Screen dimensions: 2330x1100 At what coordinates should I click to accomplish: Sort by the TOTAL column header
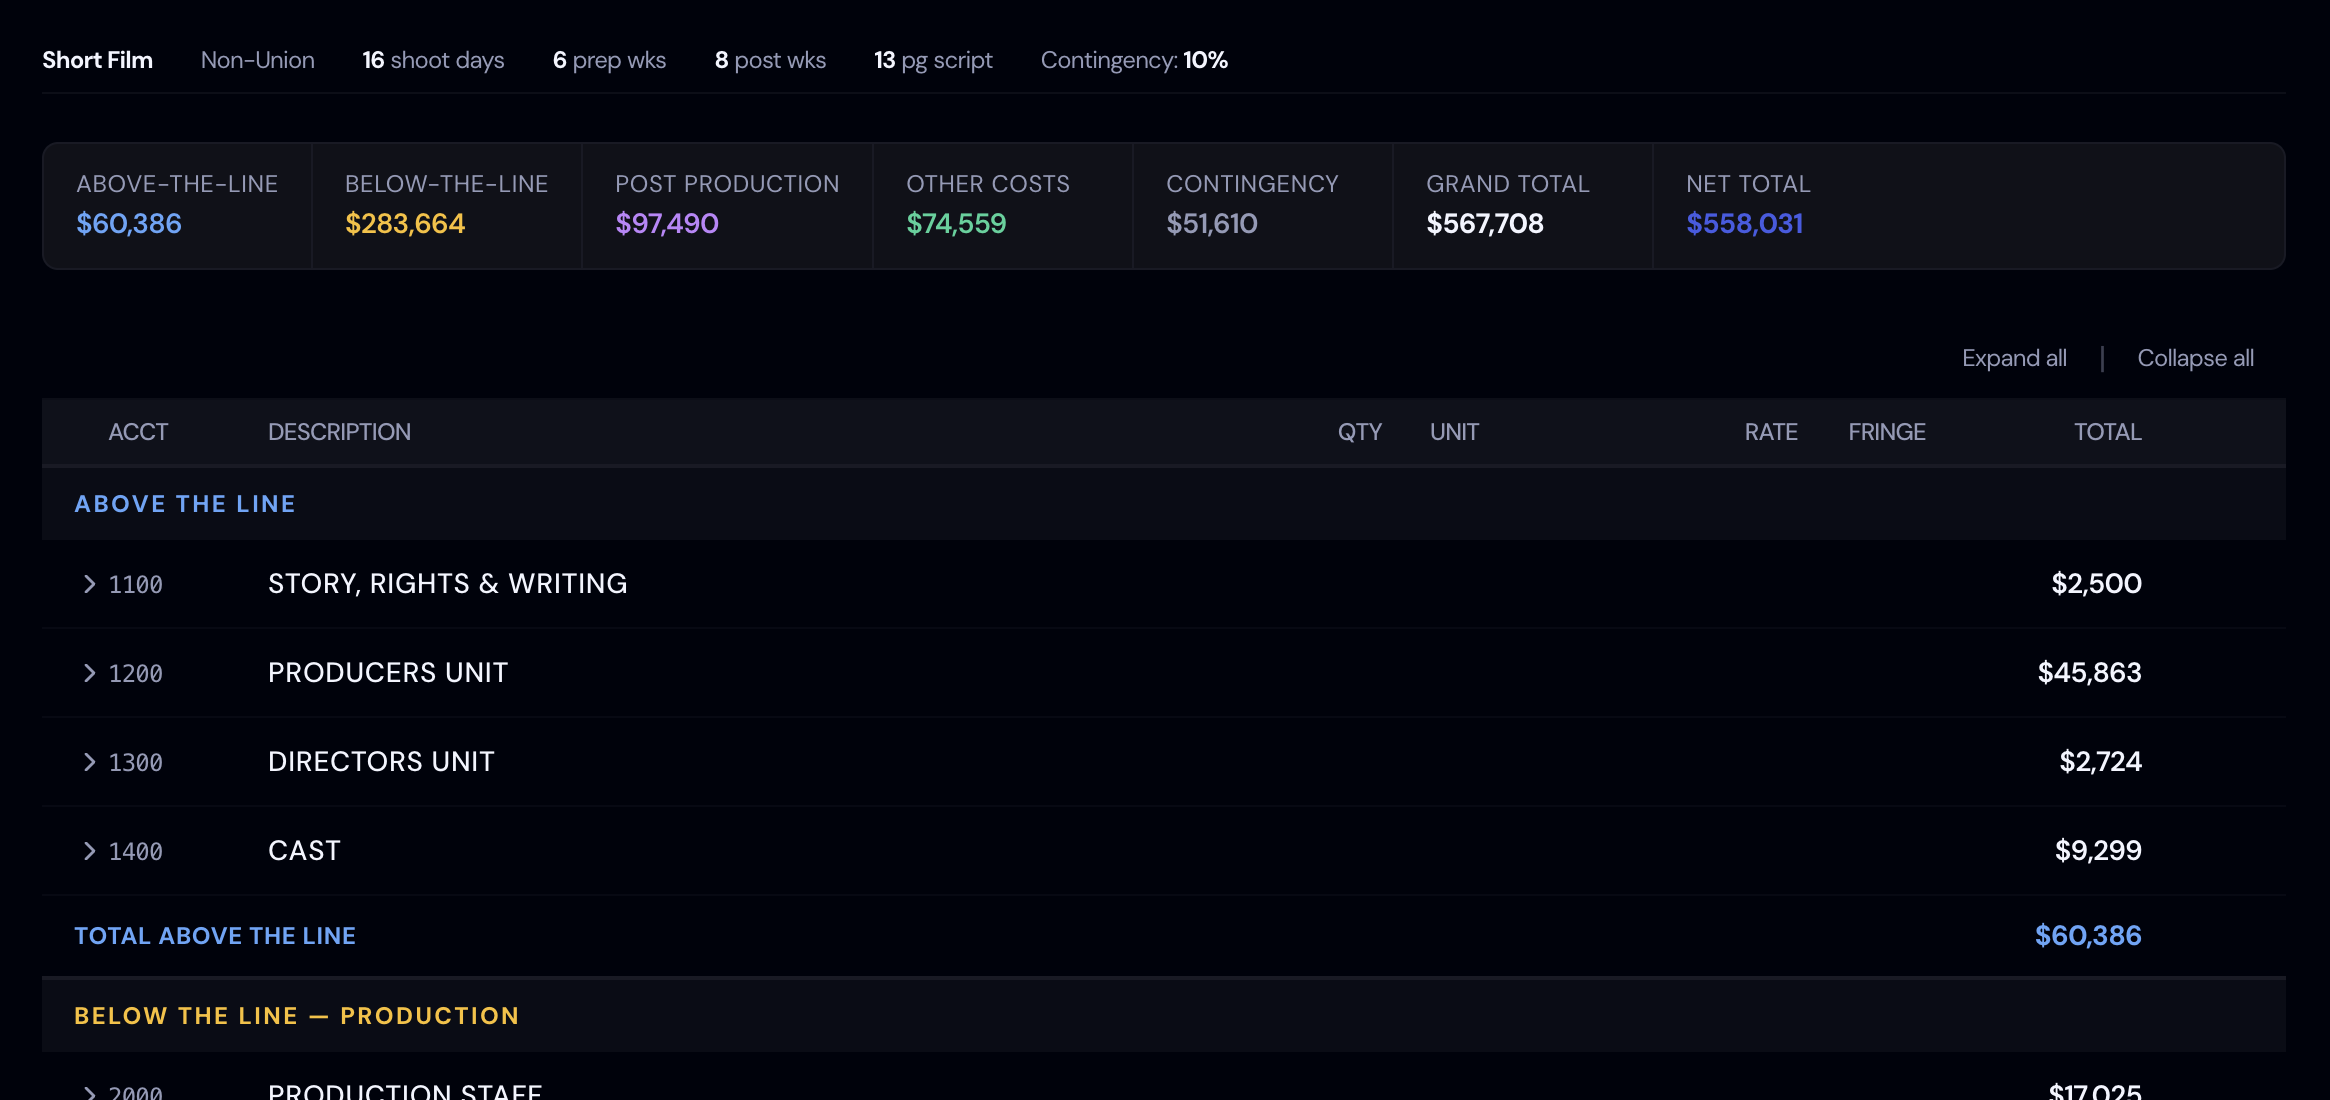(x=2107, y=431)
